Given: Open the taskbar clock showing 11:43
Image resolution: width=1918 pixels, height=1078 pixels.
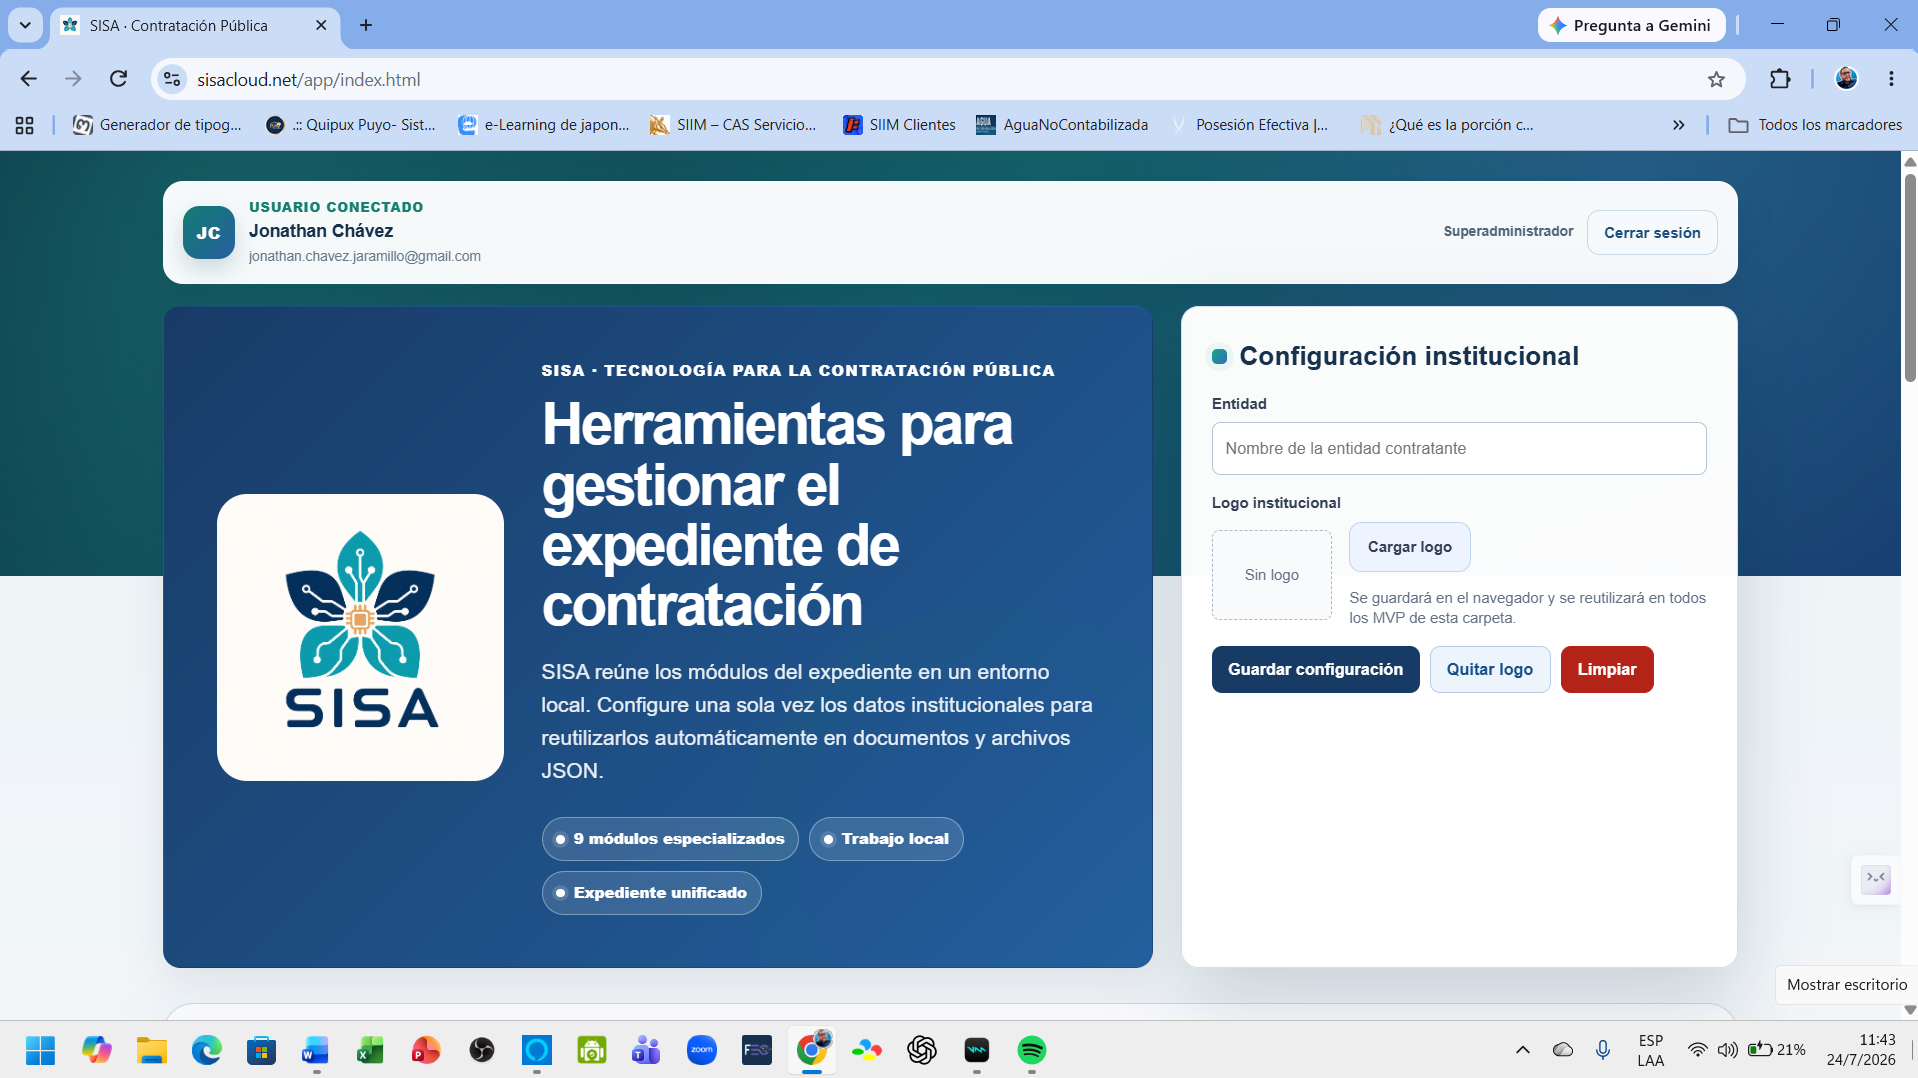Looking at the screenshot, I should tap(1861, 1050).
